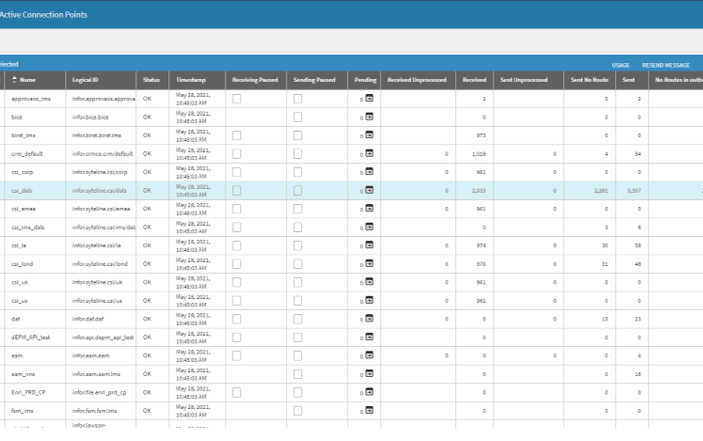Tick Sending Paused for csi_uk

[298, 282]
